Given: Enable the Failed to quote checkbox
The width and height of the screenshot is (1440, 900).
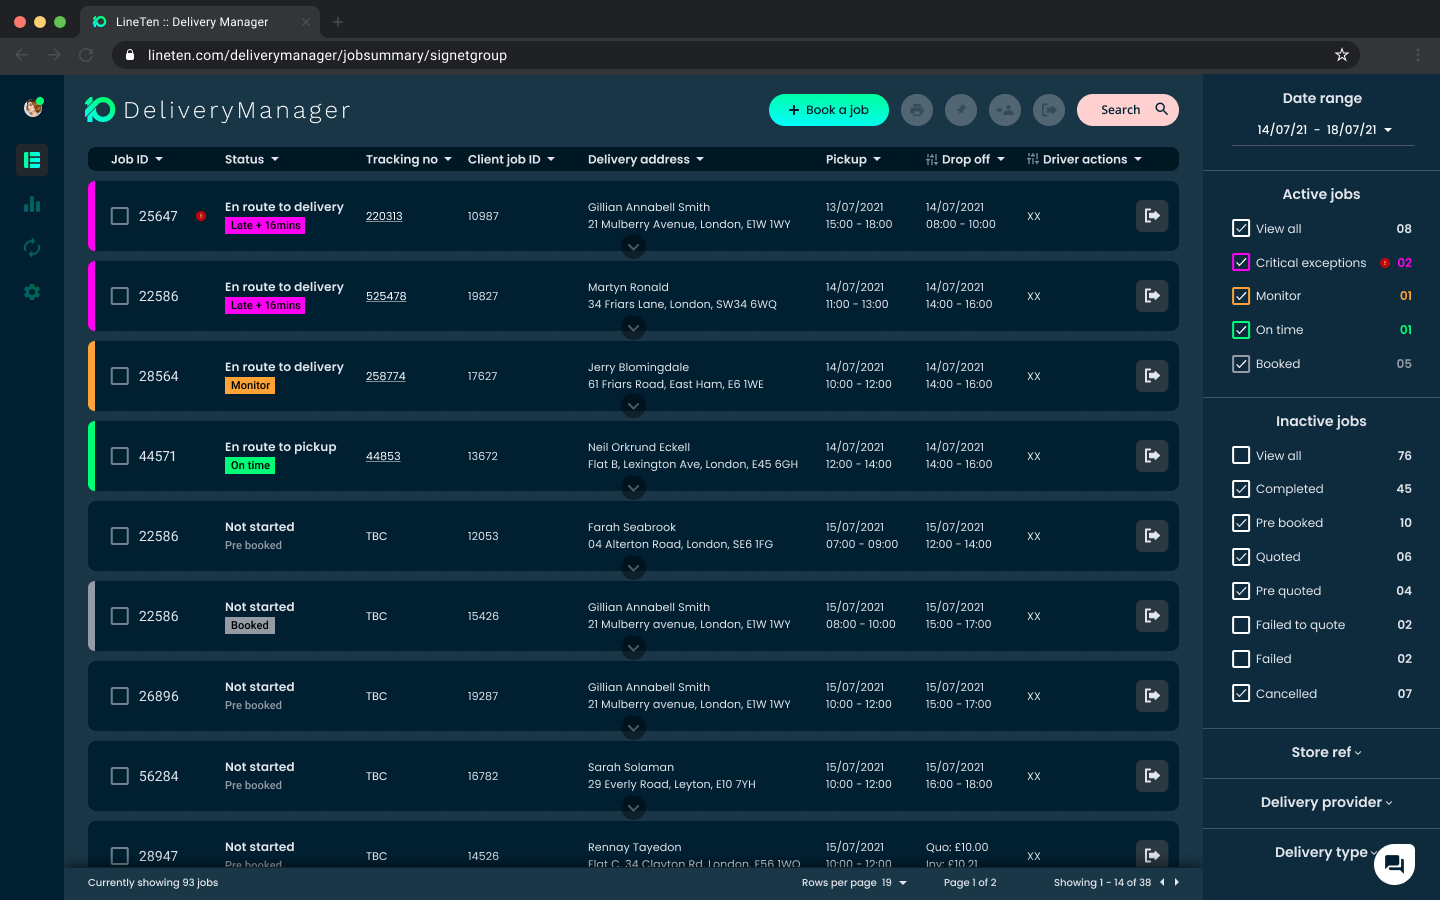Looking at the screenshot, I should pos(1241,625).
